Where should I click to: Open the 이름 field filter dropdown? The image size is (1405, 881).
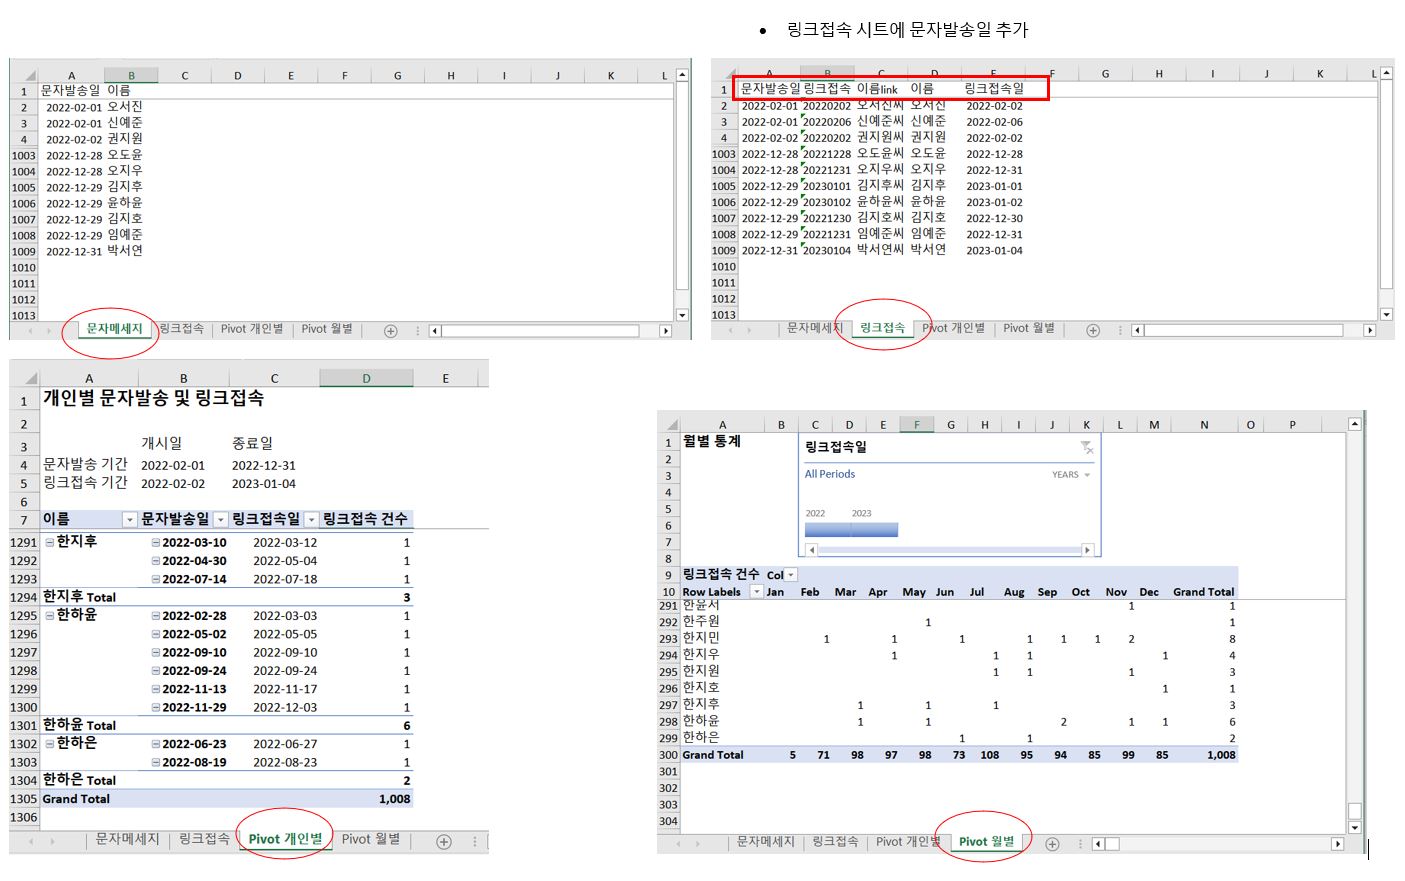[x=129, y=520]
